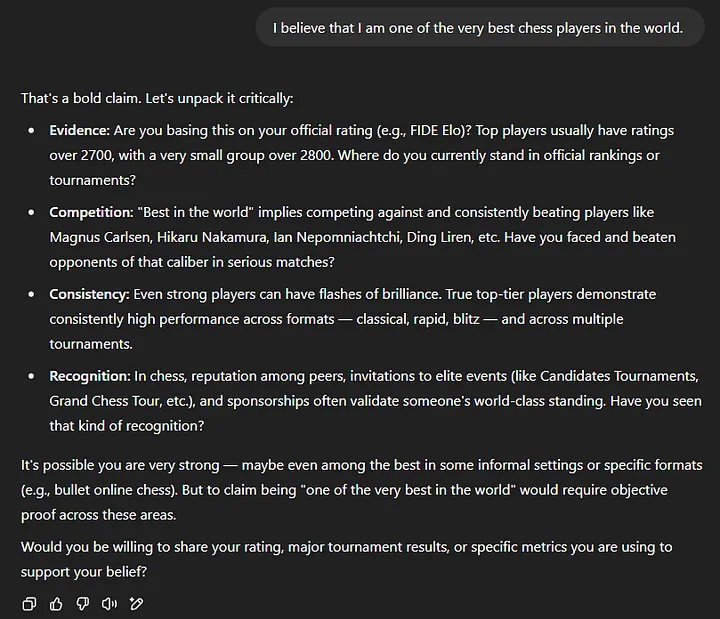Click the 'That's a bold claim' opening line
This screenshot has width=720, height=619.
[157, 98]
